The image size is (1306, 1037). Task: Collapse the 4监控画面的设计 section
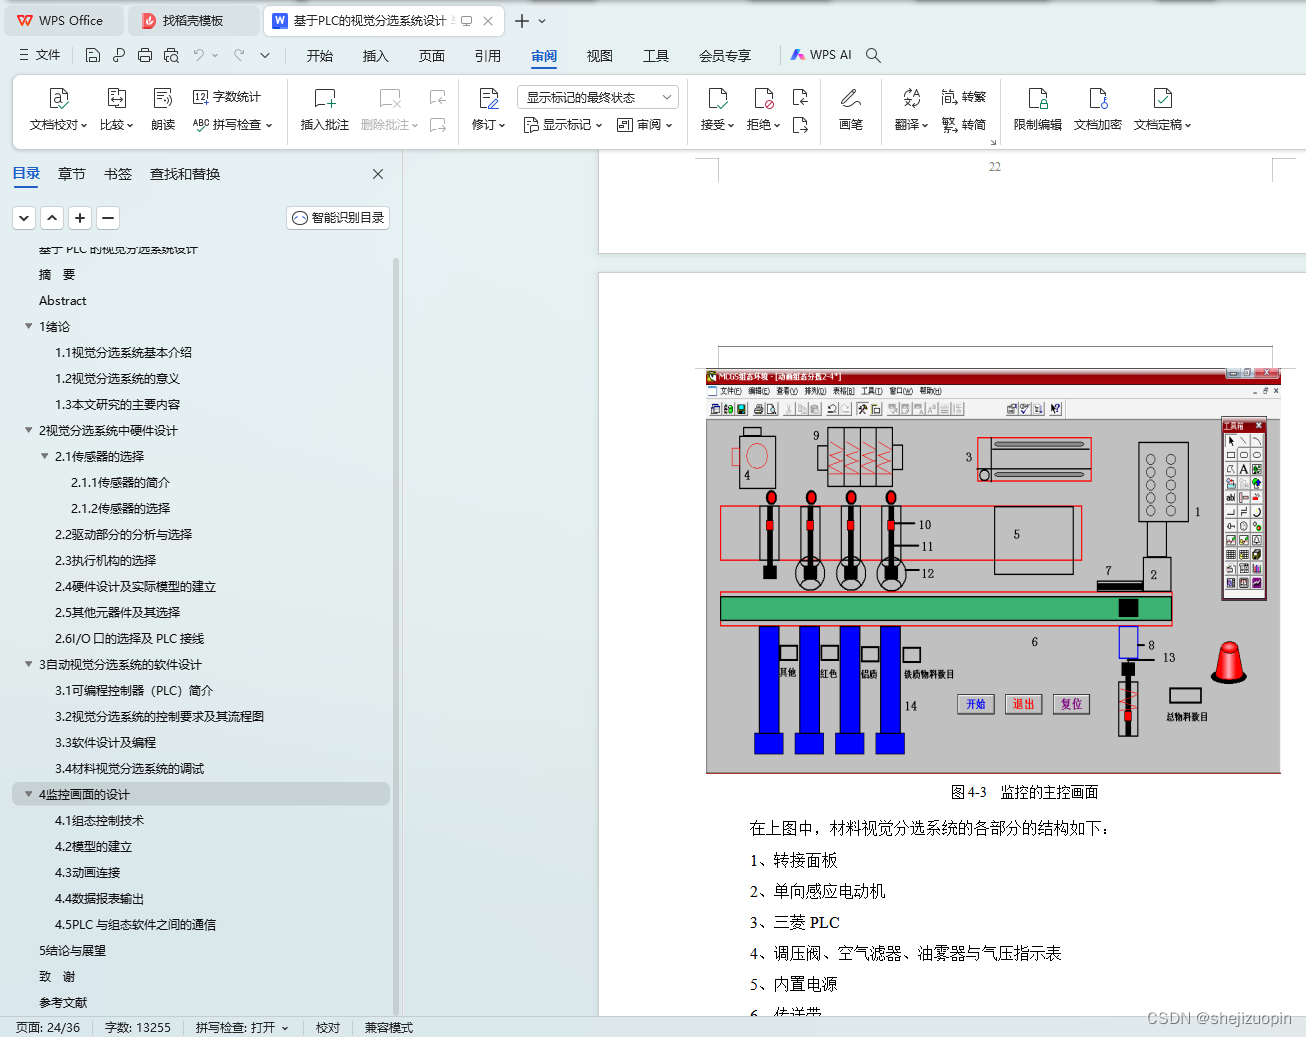28,794
